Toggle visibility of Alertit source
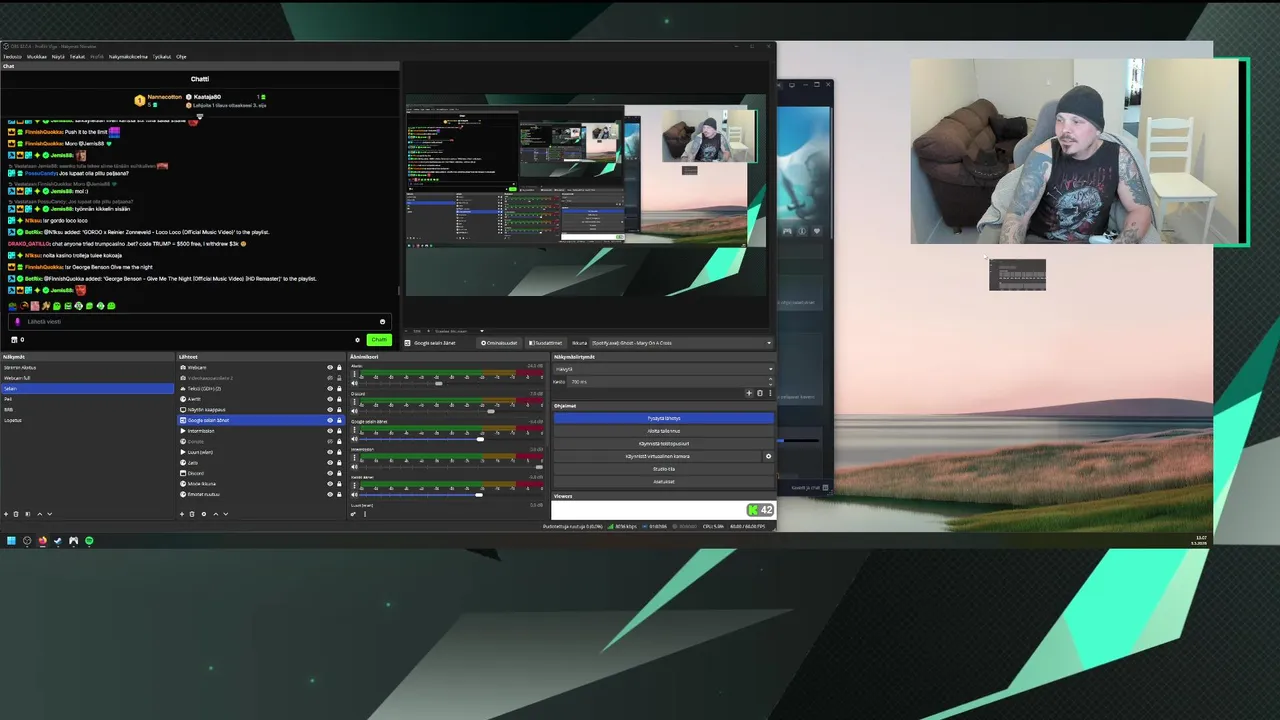 [x=330, y=399]
